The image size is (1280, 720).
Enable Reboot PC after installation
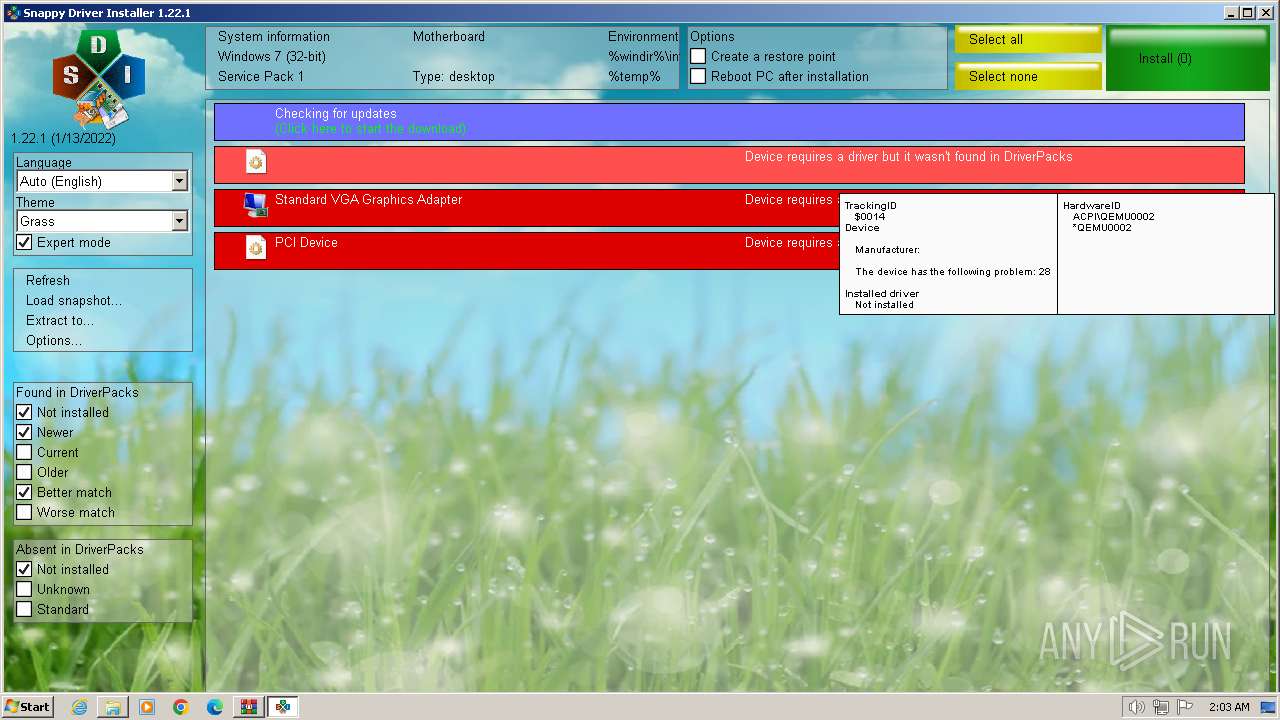699,77
